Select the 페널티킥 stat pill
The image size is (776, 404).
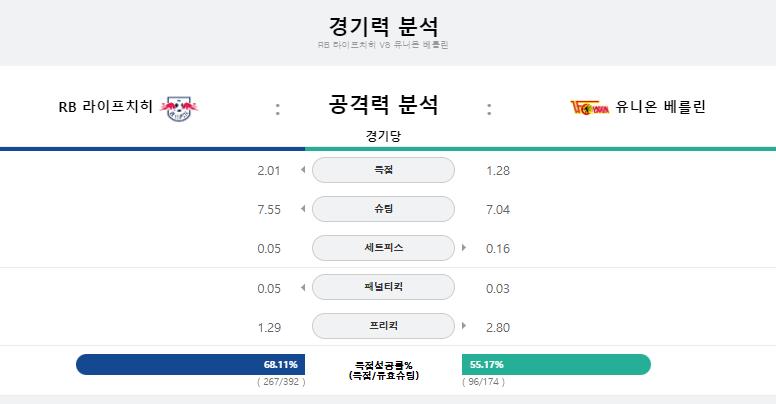(x=384, y=287)
